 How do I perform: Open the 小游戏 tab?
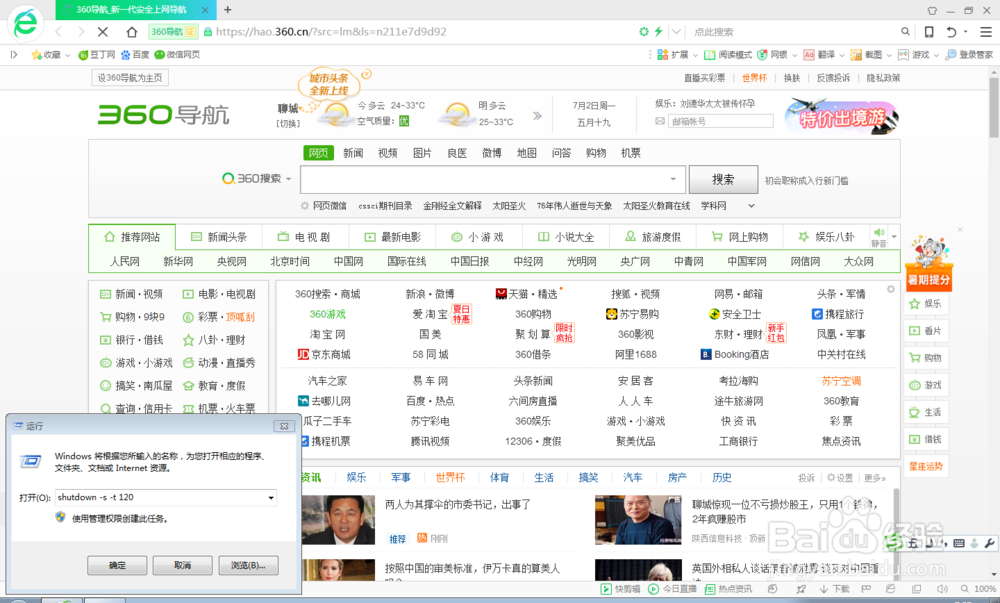coord(478,237)
